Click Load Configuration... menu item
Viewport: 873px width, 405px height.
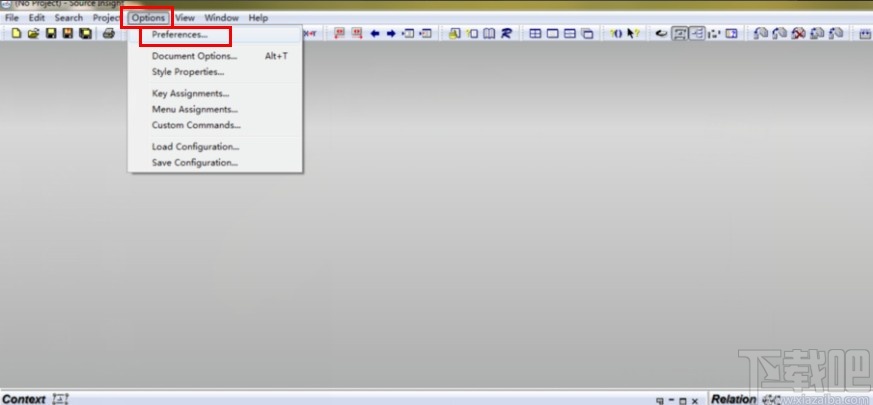point(215,147)
